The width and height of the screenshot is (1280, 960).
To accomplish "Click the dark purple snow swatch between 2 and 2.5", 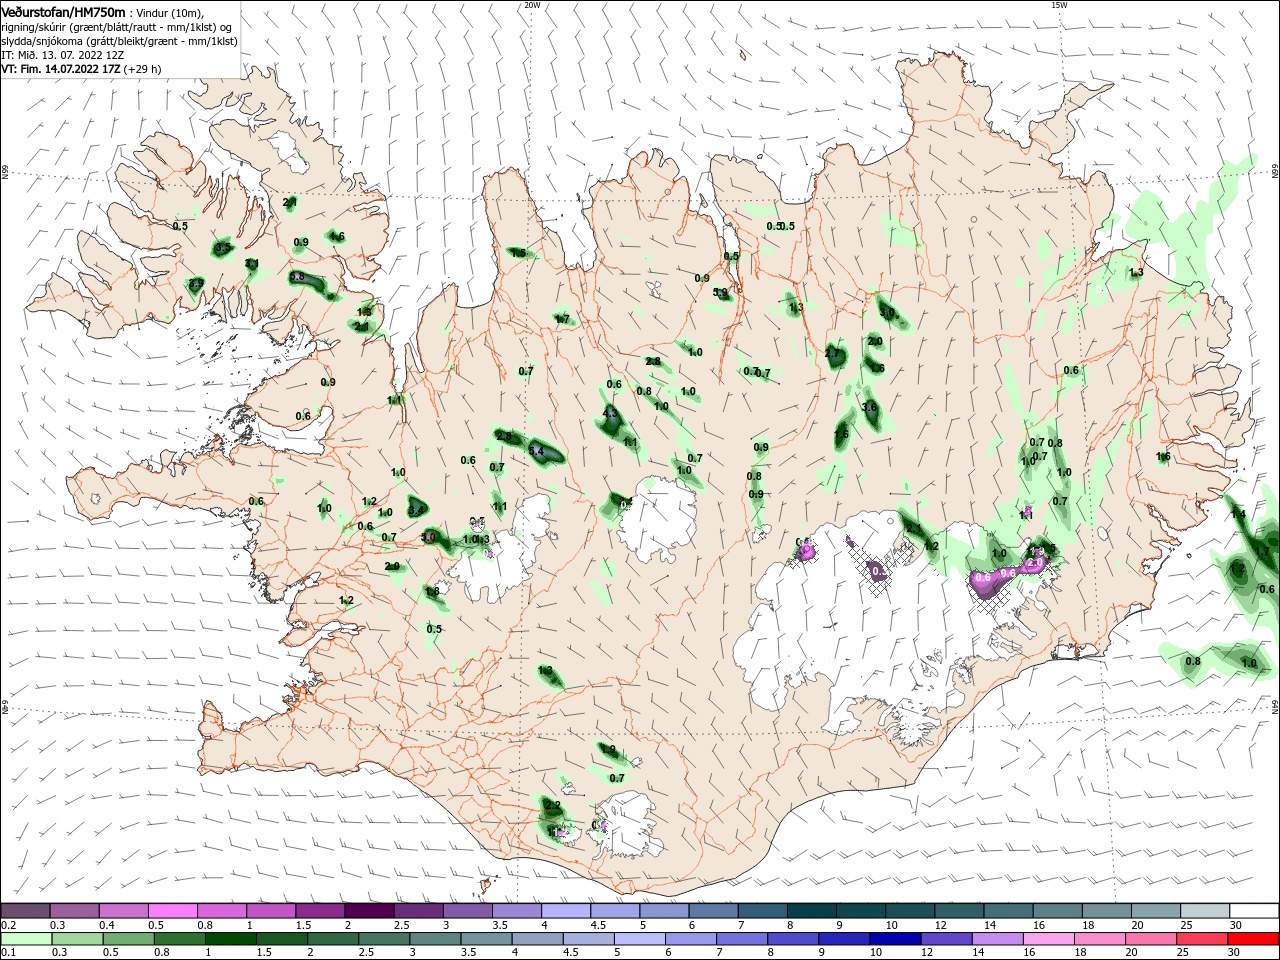I will click(369, 911).
